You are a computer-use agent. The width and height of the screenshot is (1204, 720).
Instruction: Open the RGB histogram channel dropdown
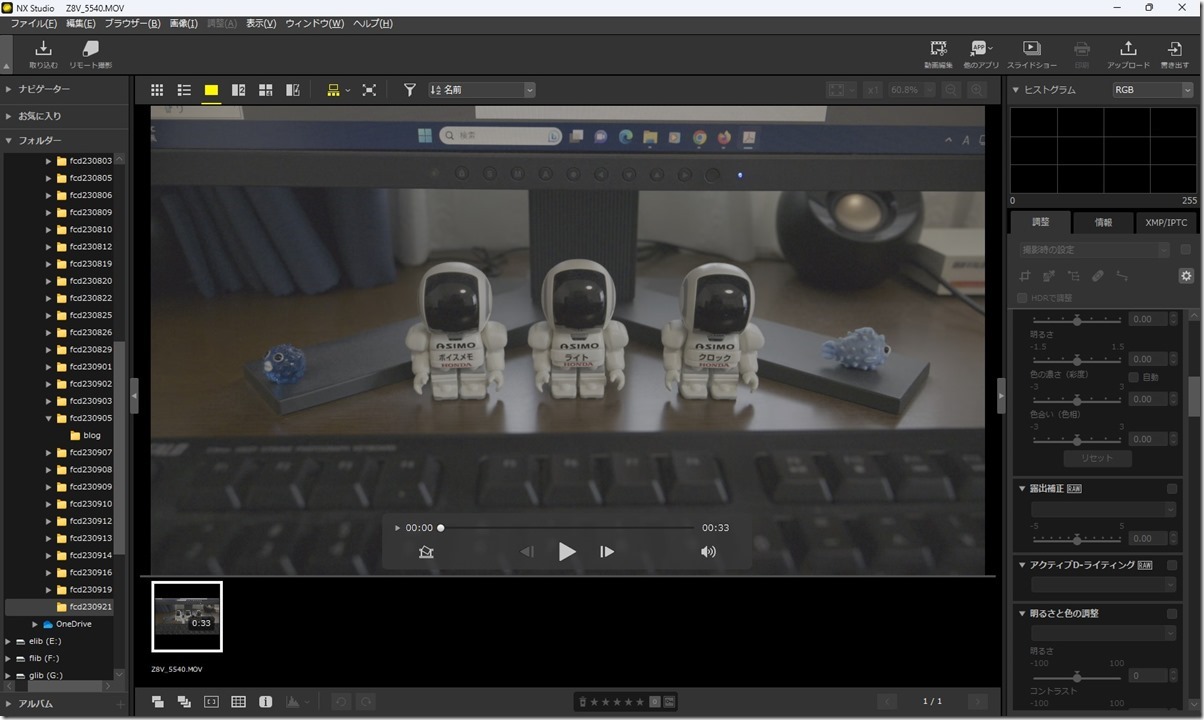click(1153, 90)
